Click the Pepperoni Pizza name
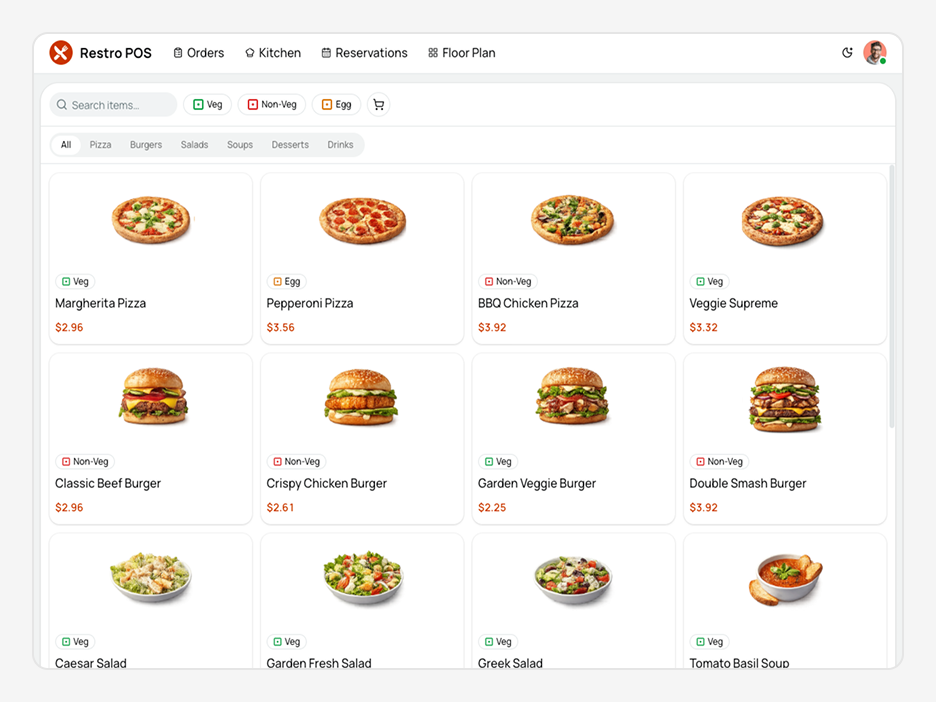The height and width of the screenshot is (702, 936). coord(310,303)
